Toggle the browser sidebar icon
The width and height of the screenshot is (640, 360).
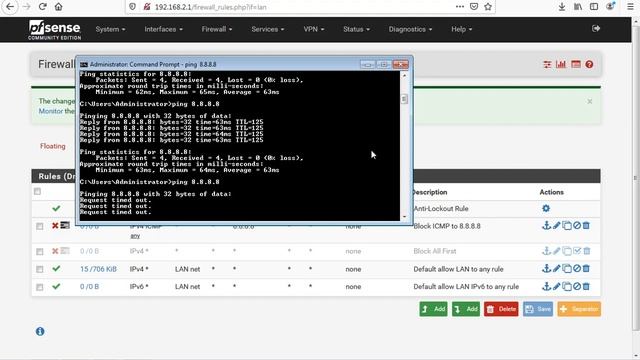(x=594, y=7)
